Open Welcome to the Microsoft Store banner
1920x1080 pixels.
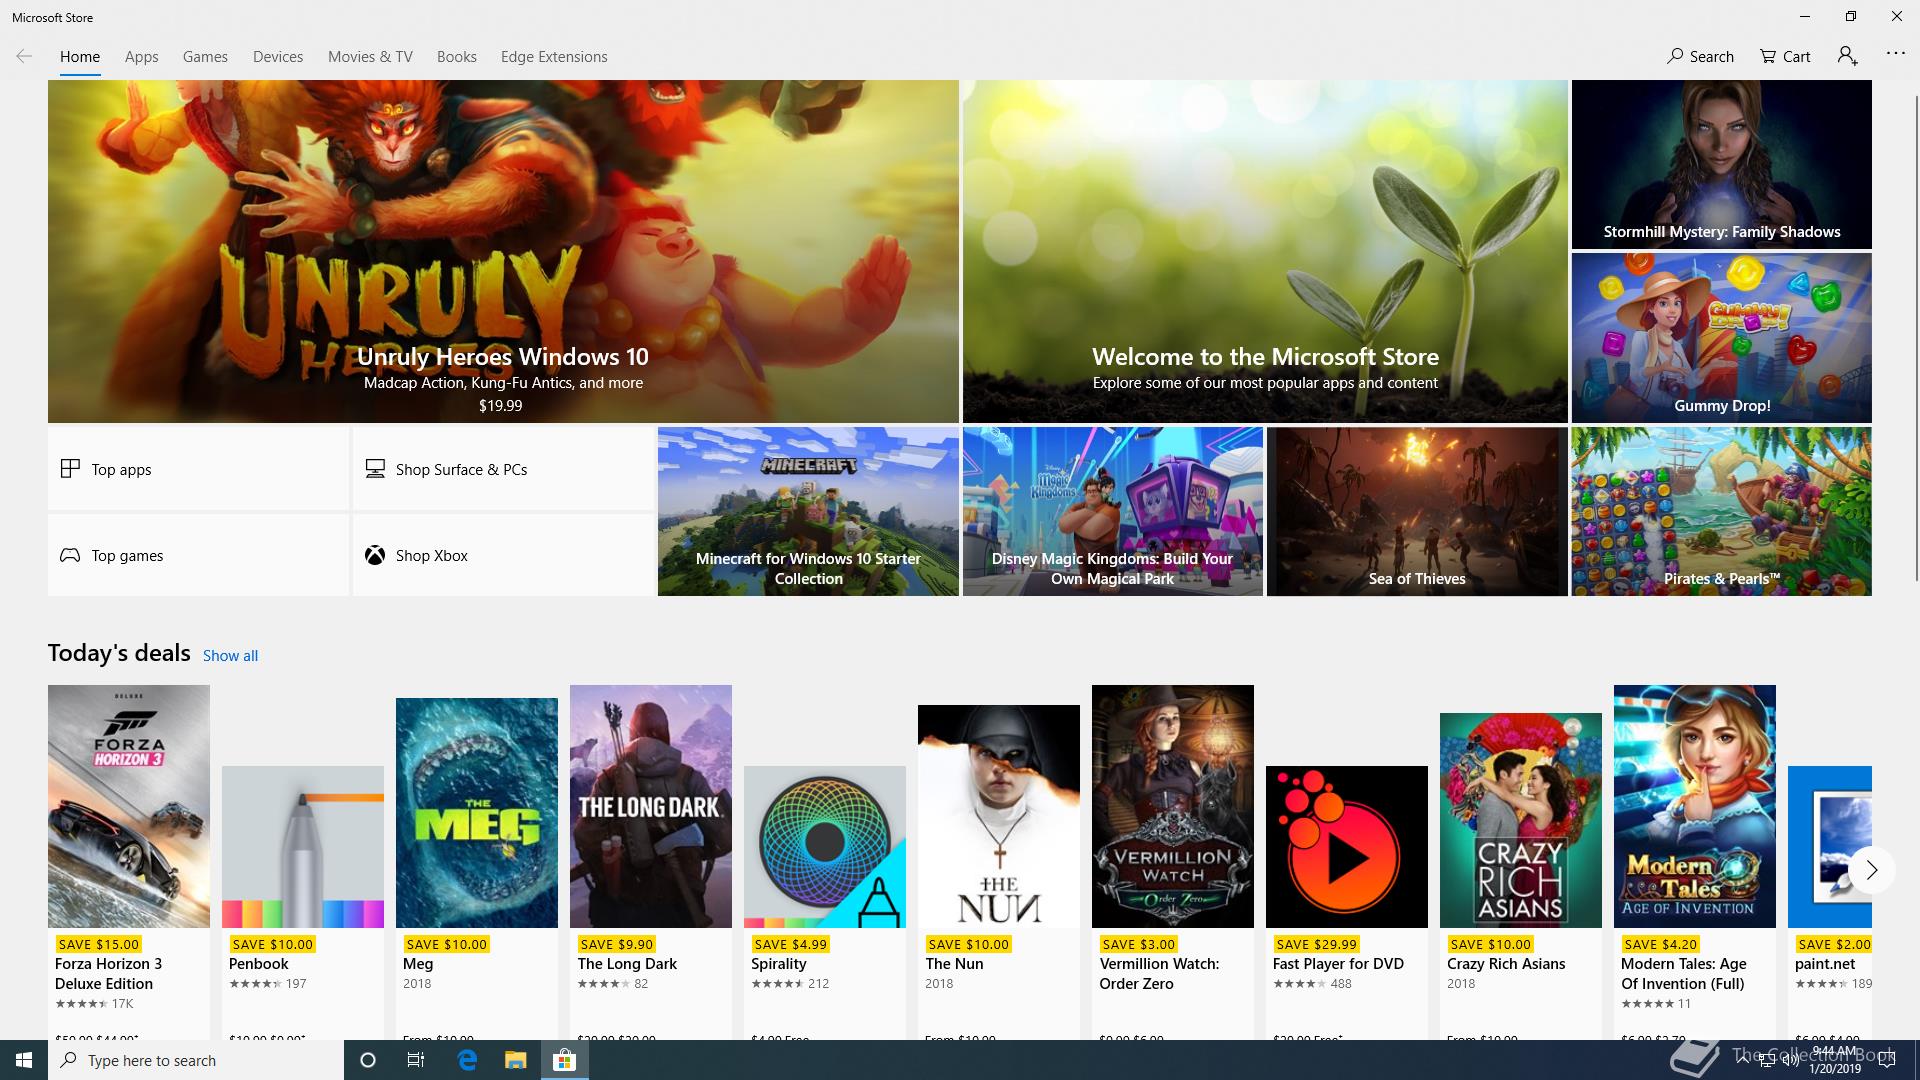coord(1265,251)
